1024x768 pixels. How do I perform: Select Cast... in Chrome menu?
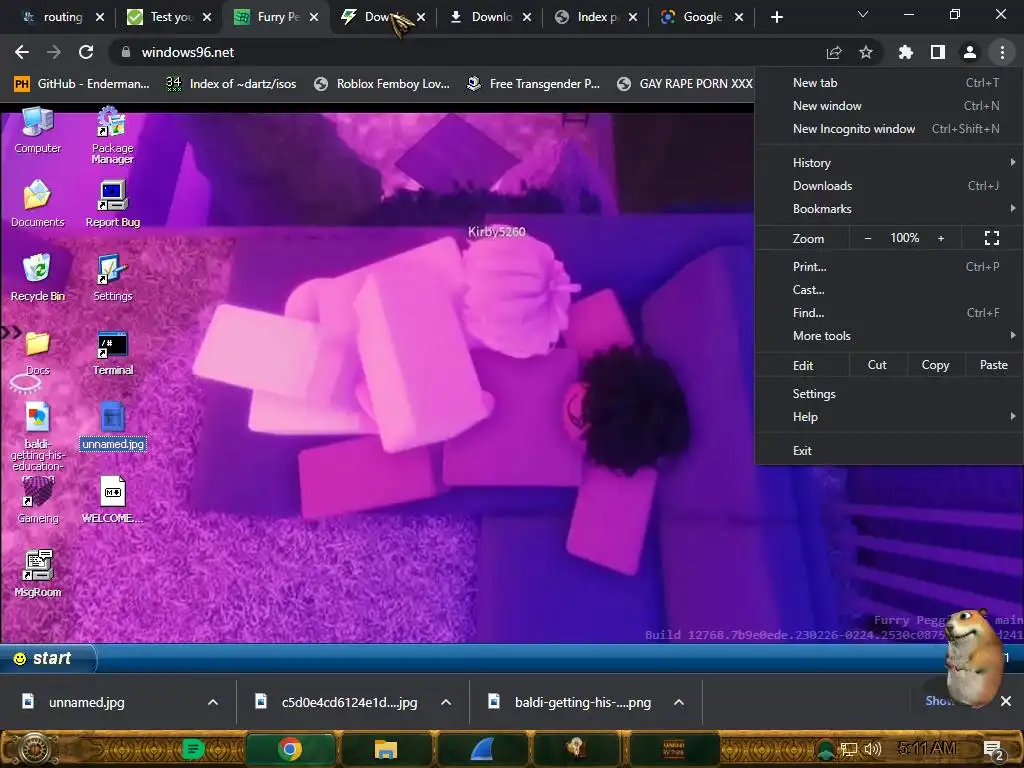(x=889, y=289)
